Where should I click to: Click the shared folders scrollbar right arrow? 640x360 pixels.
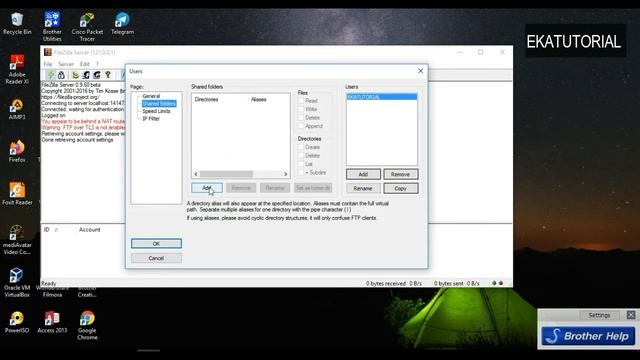285,174
